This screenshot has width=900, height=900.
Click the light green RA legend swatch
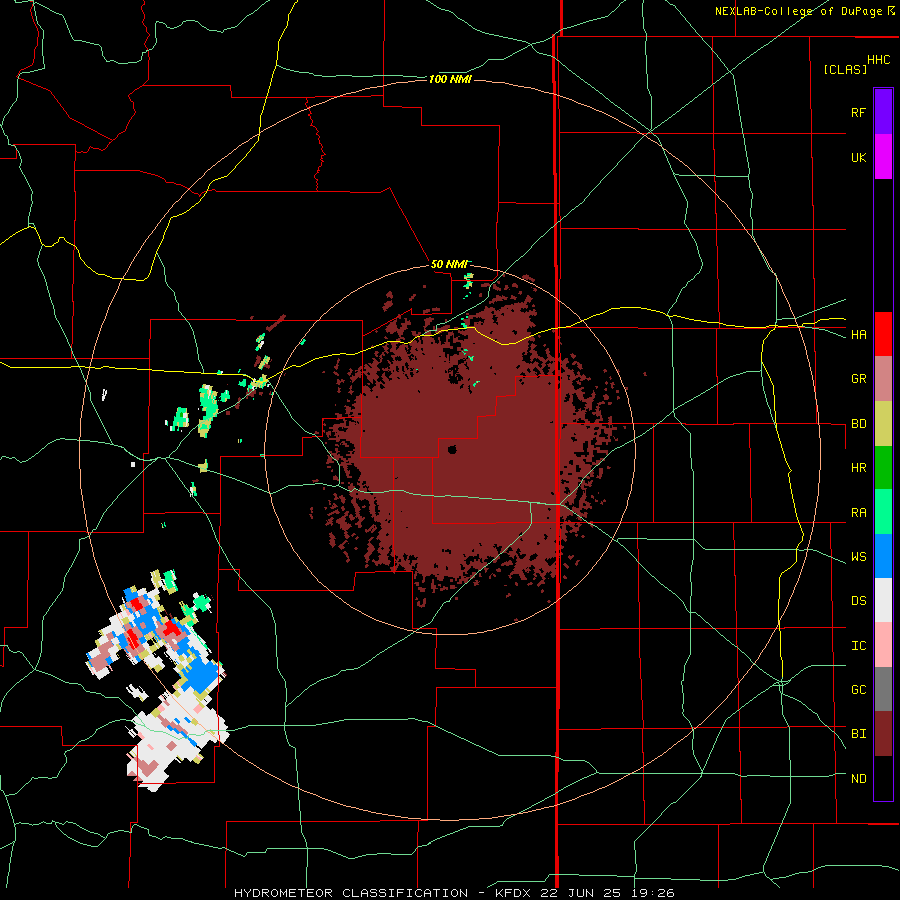coord(883,512)
